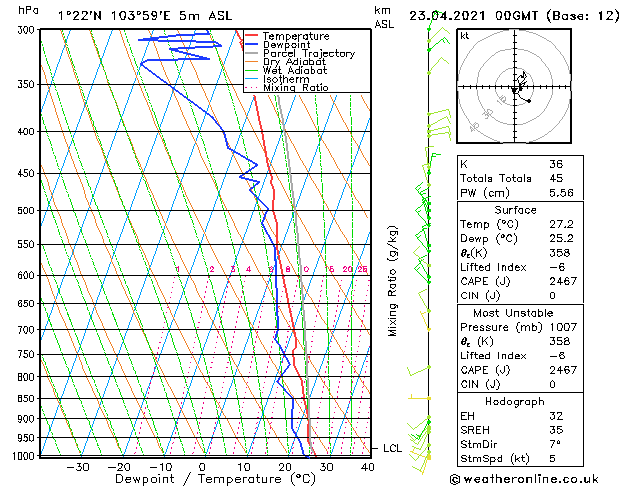Click the Parcel Trajectory legend entry

click(x=309, y=53)
